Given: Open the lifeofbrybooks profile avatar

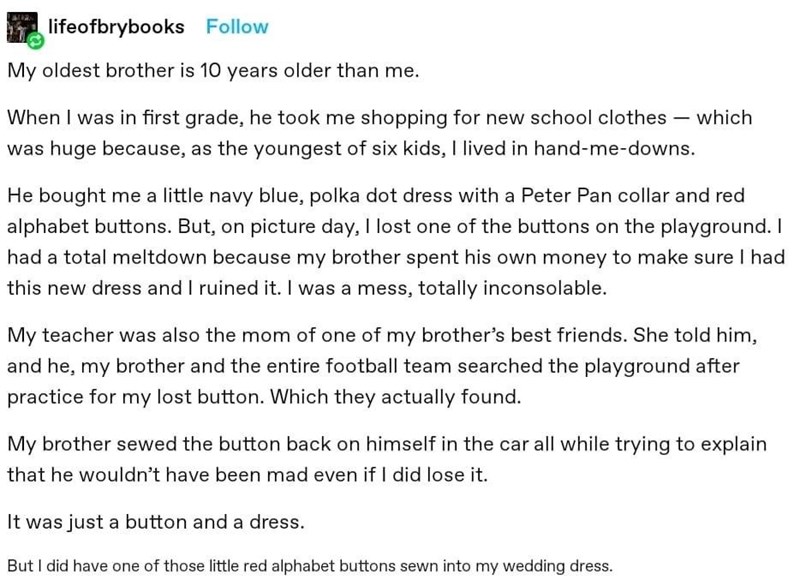Looking at the screenshot, I should (x=21, y=27).
